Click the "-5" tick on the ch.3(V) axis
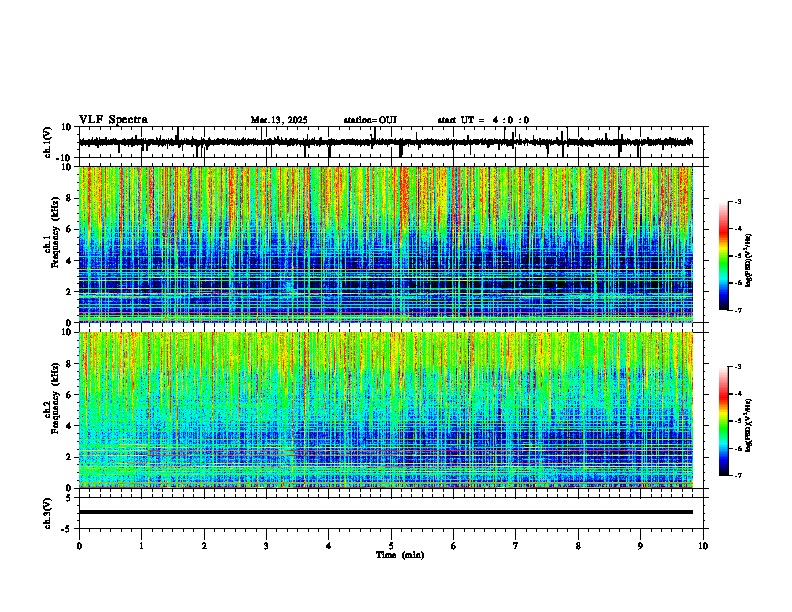 [x=68, y=529]
